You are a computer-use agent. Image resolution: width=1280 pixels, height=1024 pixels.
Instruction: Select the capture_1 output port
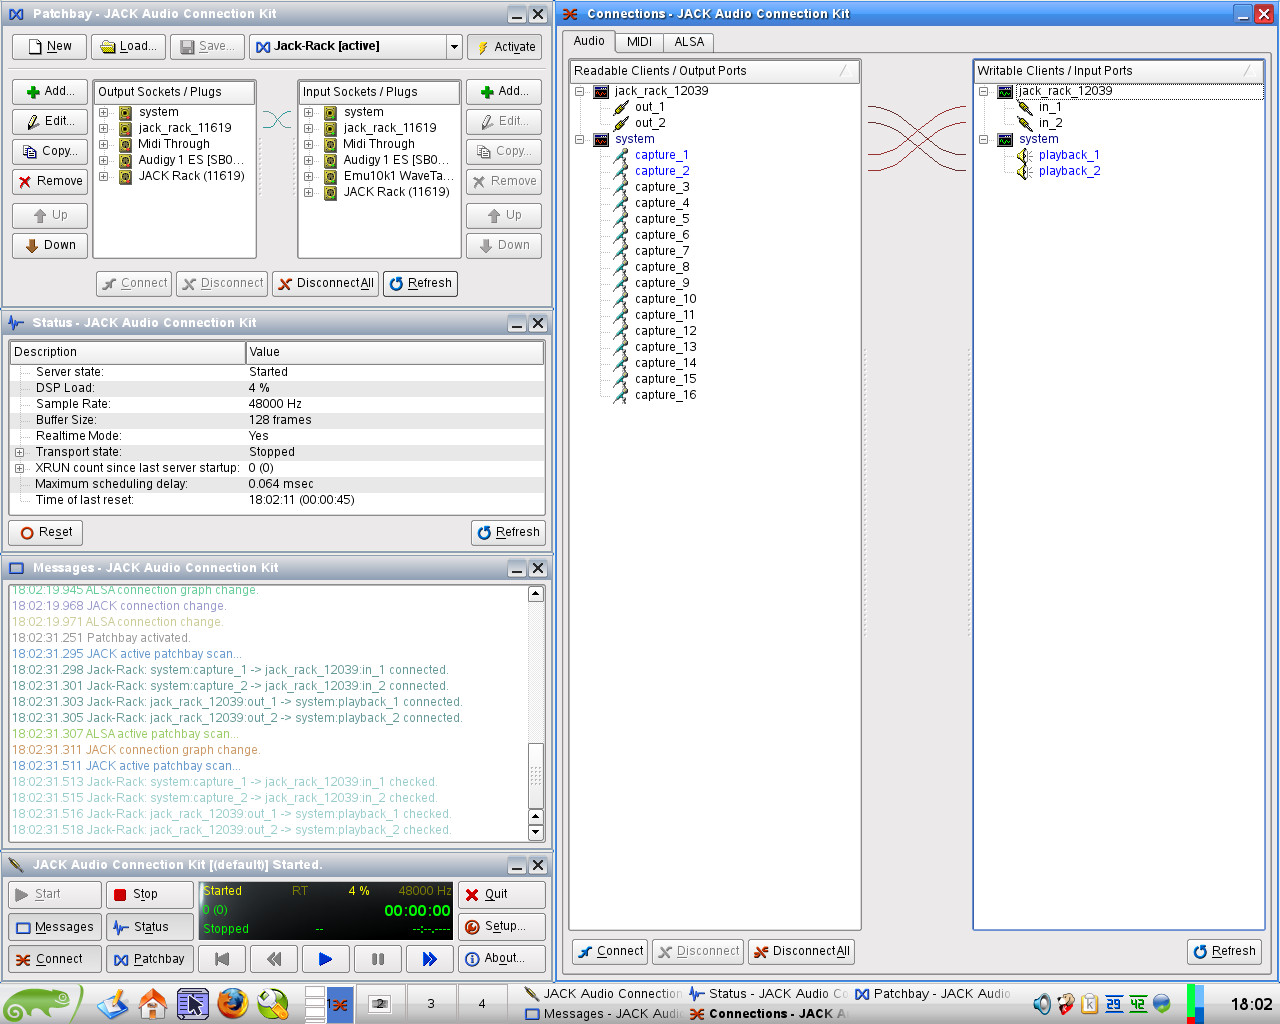click(661, 155)
